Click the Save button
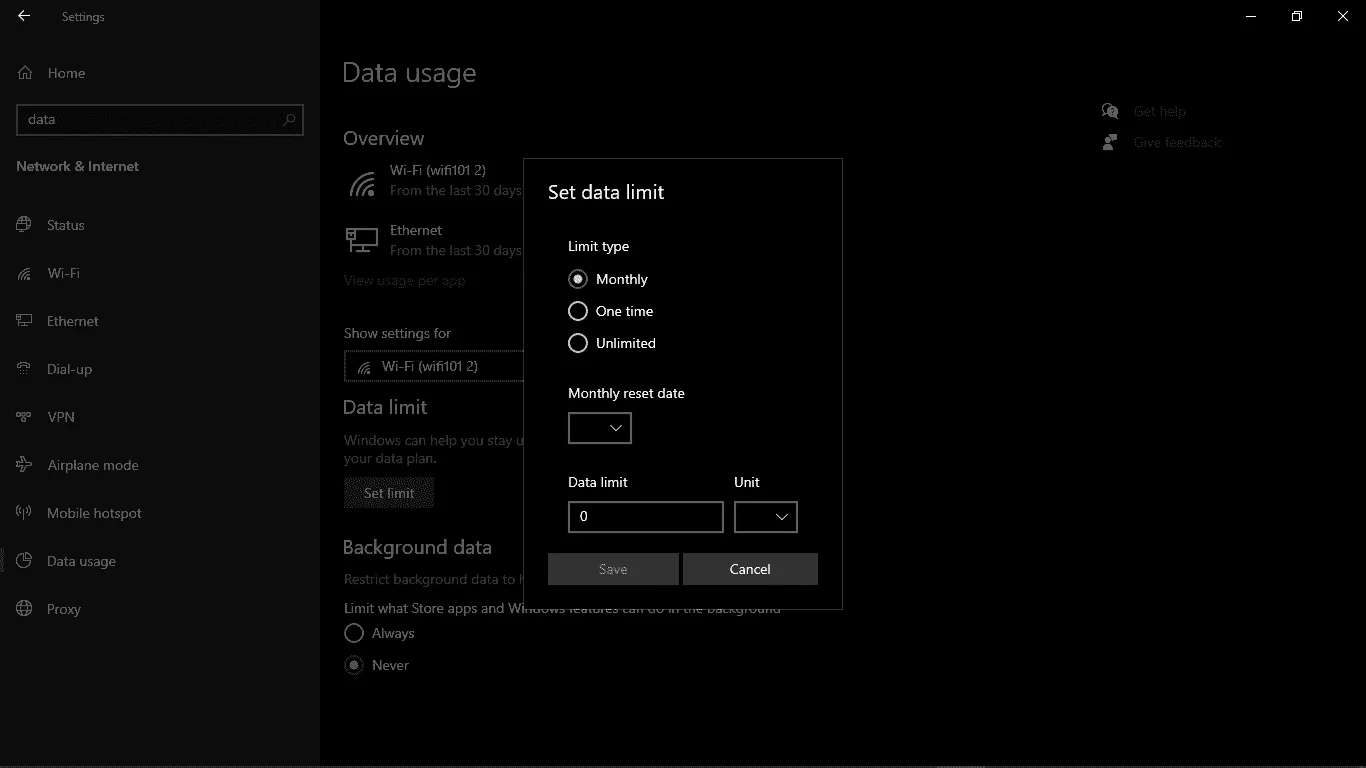This screenshot has height=768, width=1366. (x=613, y=569)
